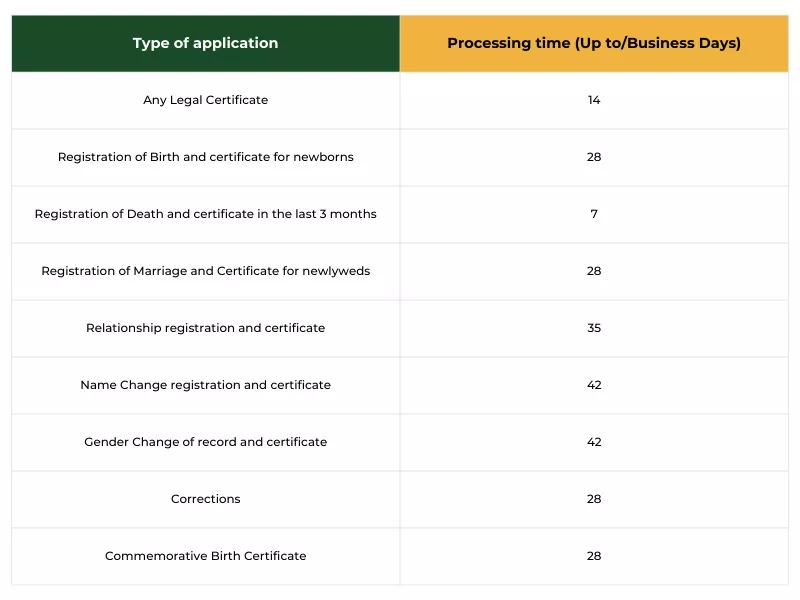Click the 28 days value for Birth registration

point(594,157)
